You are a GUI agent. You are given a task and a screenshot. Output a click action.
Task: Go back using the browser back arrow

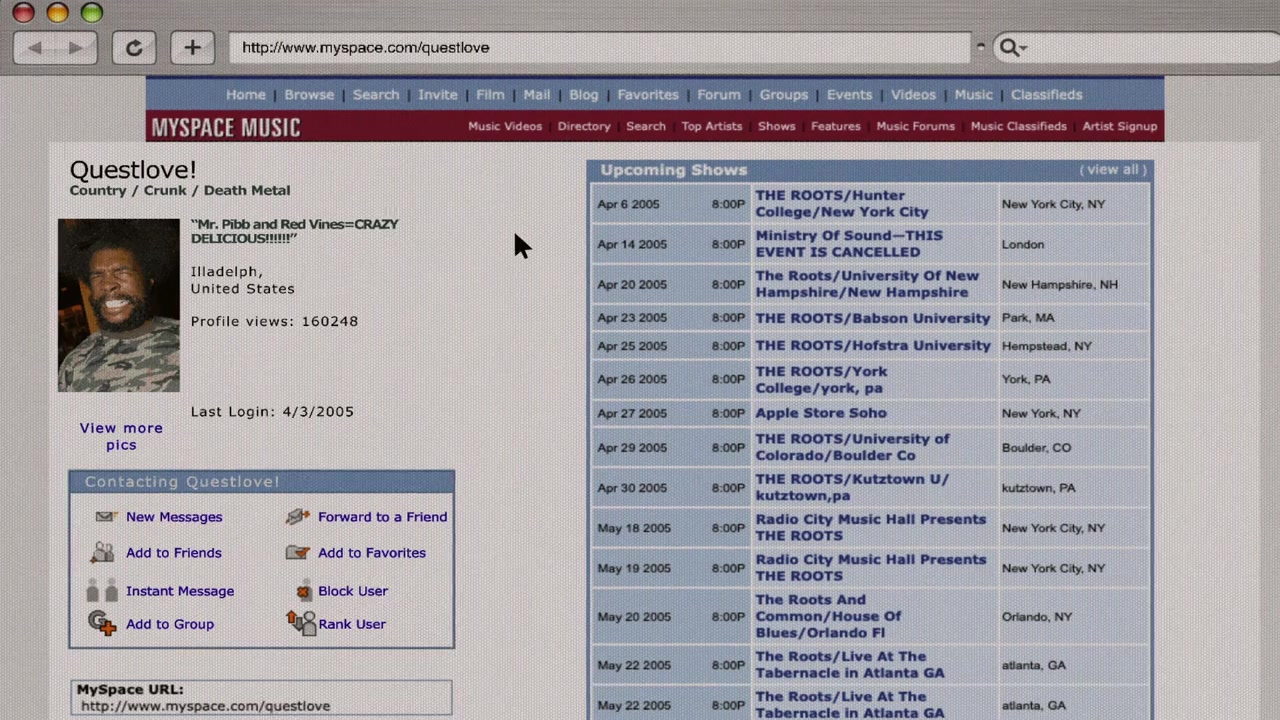click(36, 48)
